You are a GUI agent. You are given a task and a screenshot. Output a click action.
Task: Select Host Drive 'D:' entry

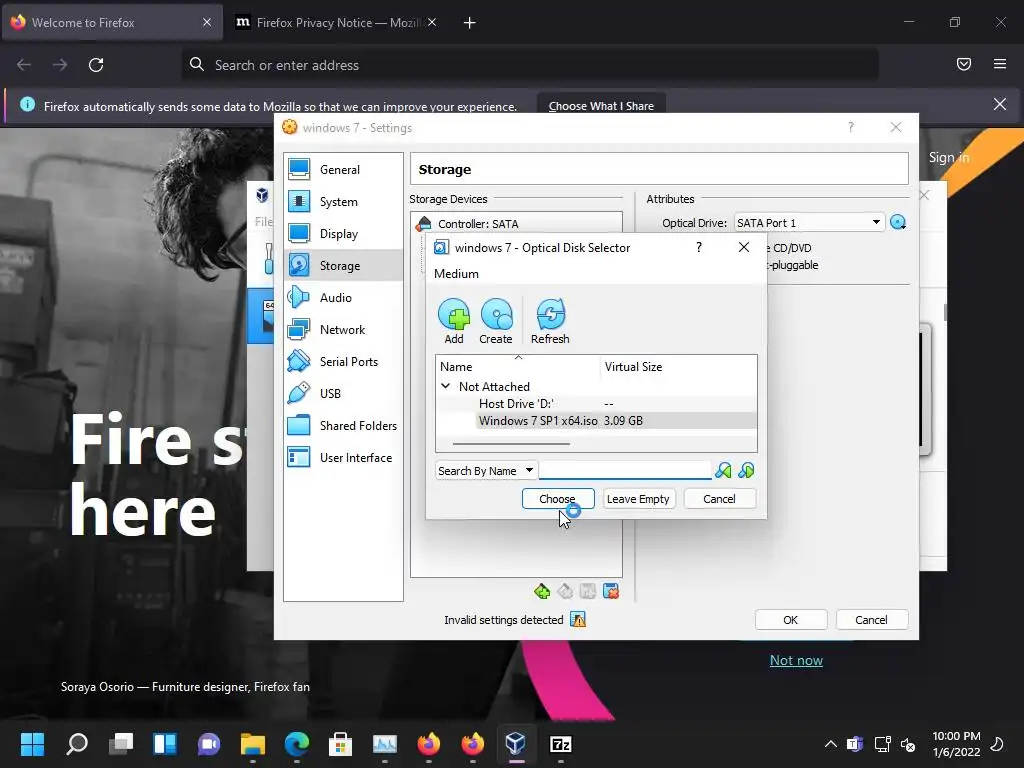coord(516,404)
